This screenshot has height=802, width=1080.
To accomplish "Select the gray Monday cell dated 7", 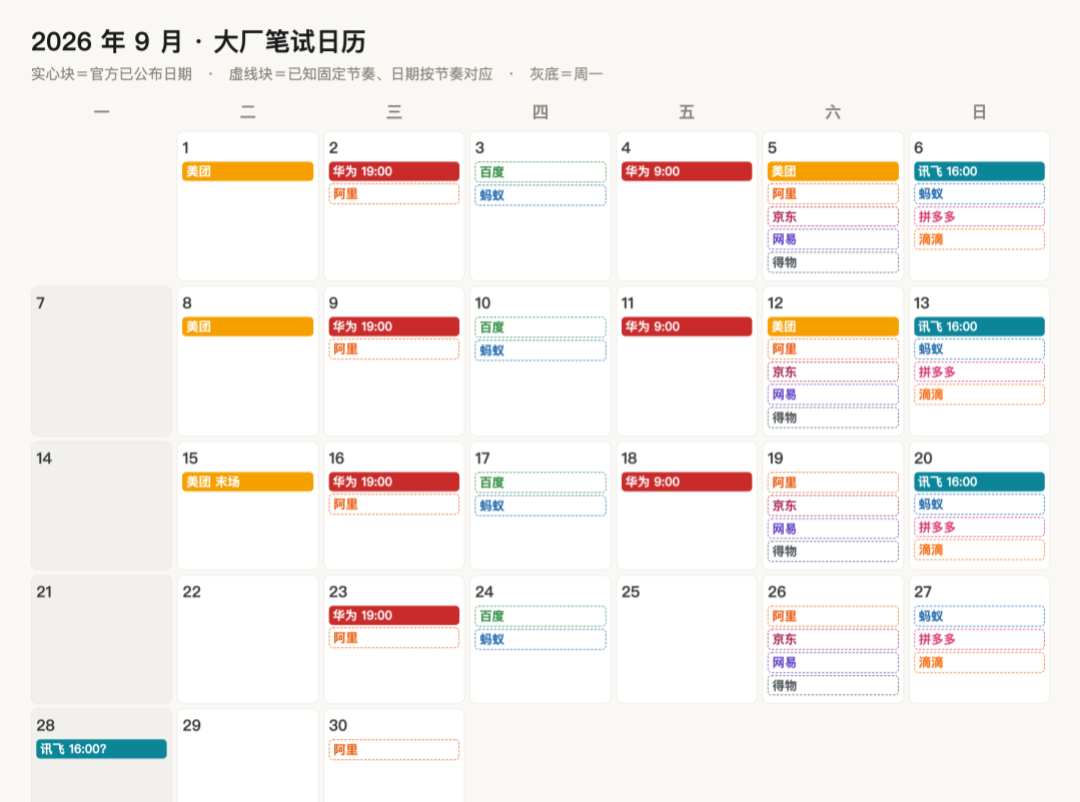I will (101, 361).
